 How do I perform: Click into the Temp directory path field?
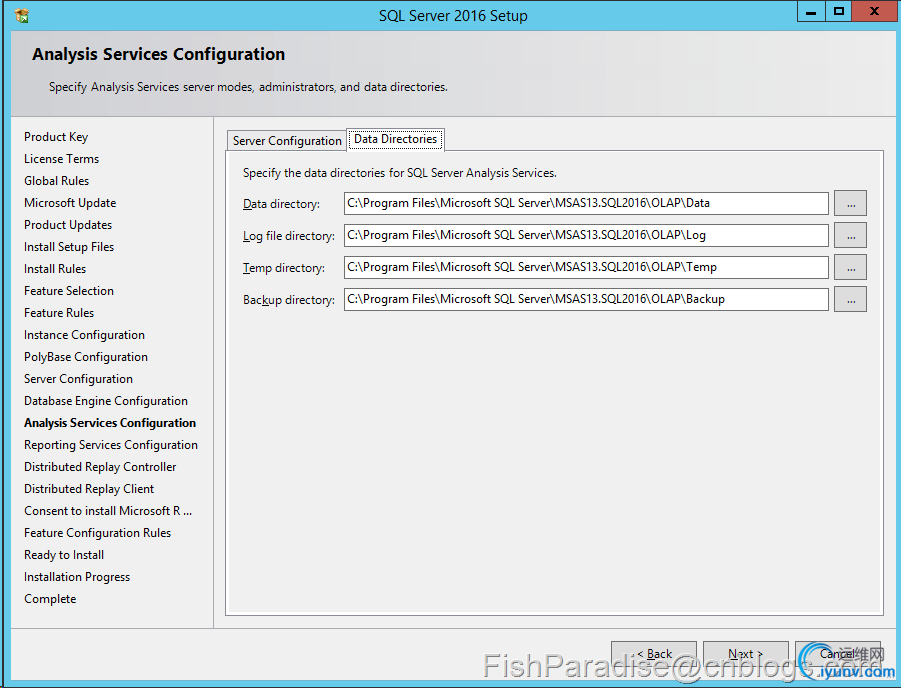(x=586, y=267)
